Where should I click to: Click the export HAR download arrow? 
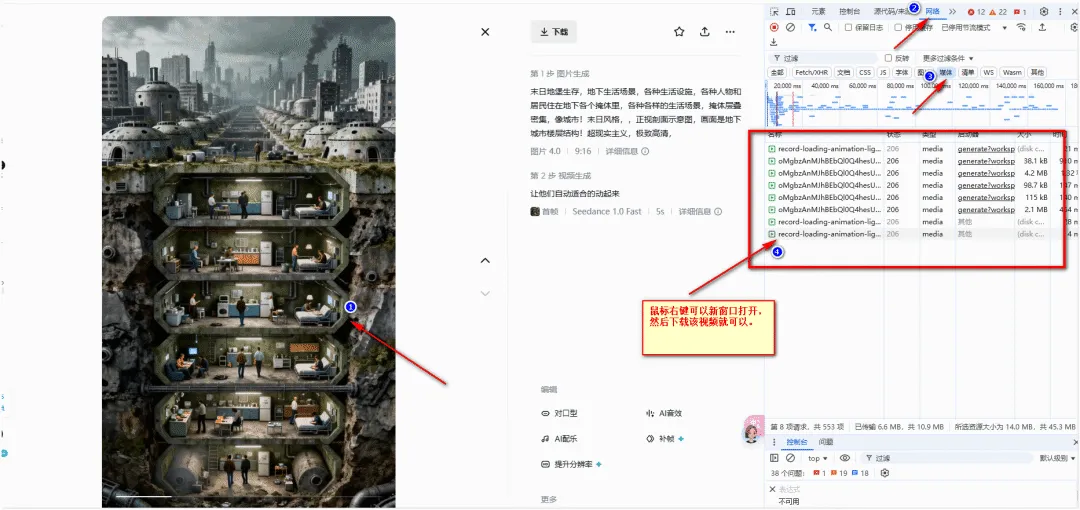coord(774,43)
